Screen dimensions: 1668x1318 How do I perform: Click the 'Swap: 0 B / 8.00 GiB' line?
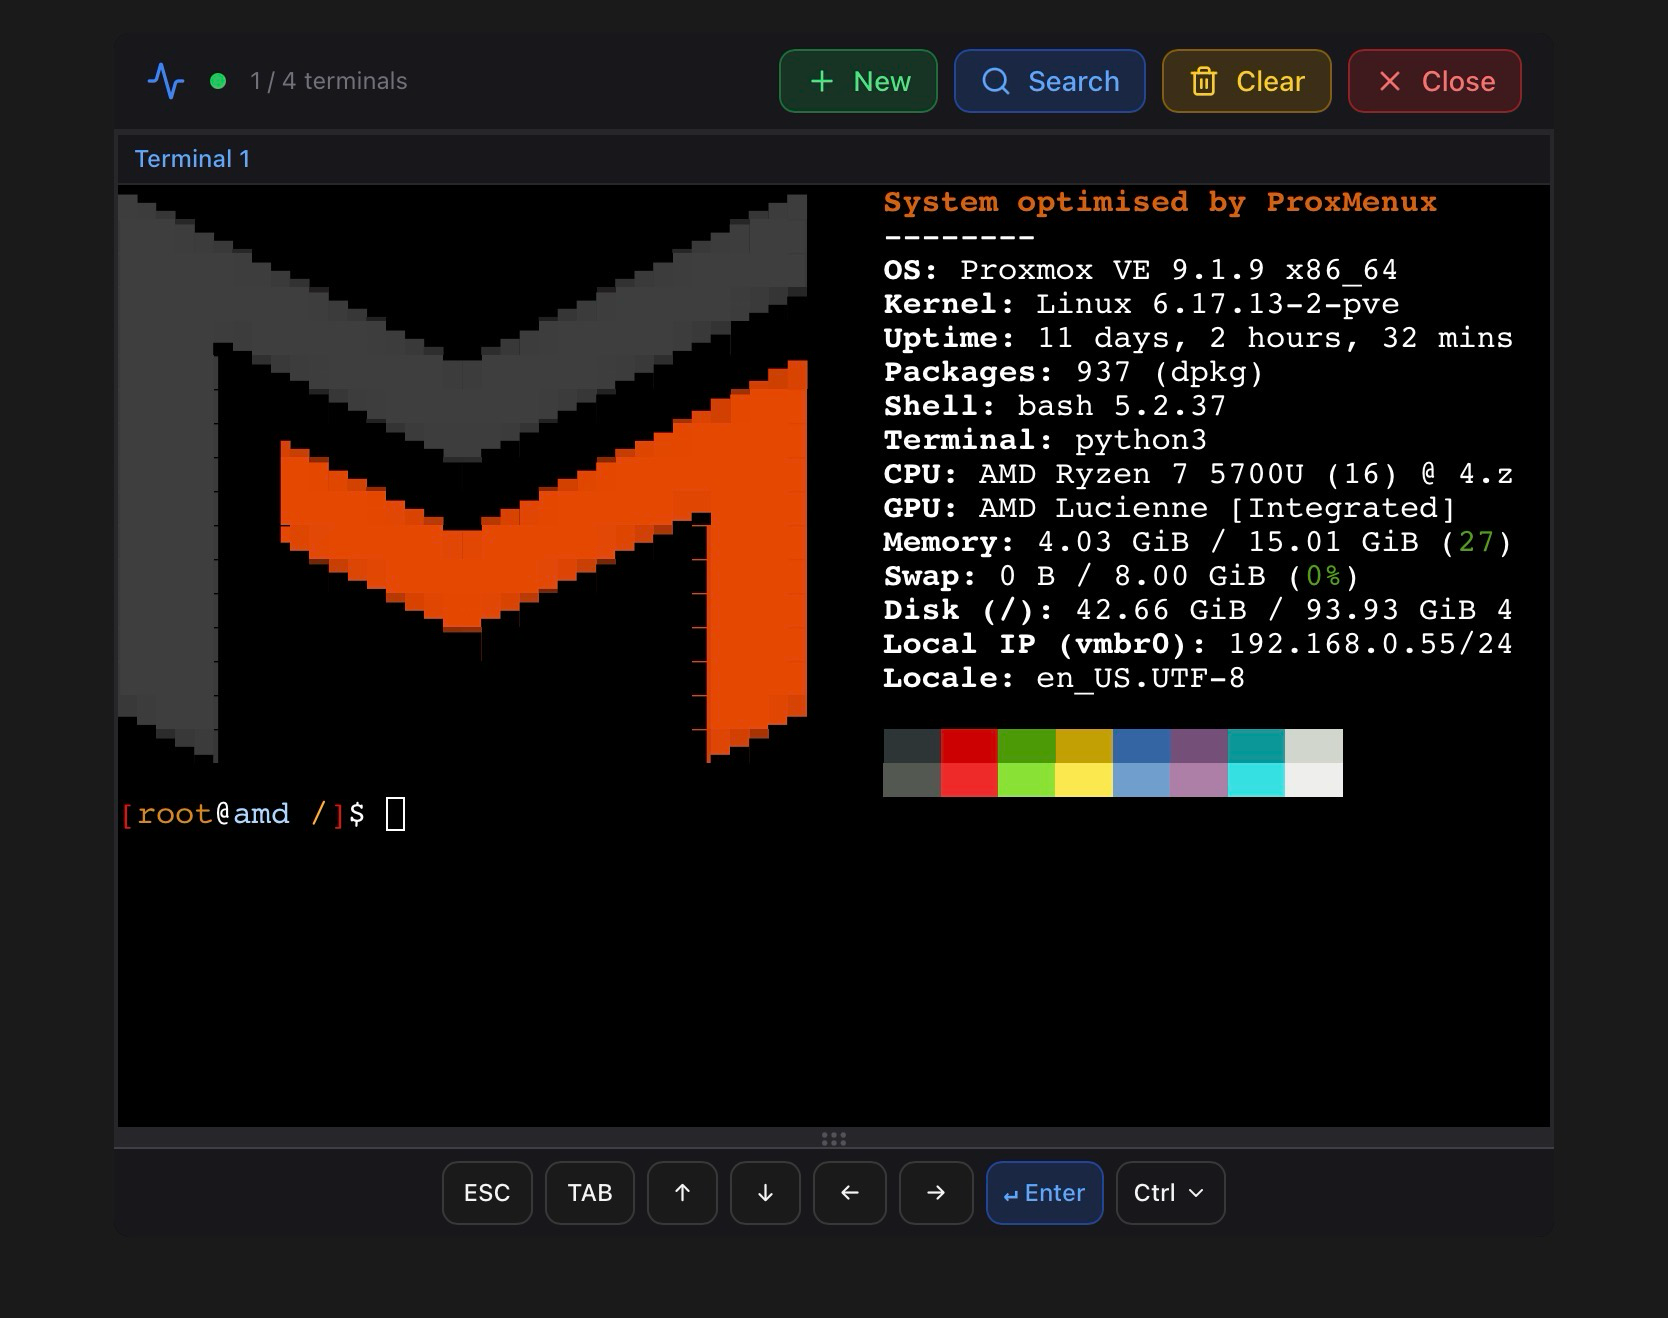point(1121,577)
